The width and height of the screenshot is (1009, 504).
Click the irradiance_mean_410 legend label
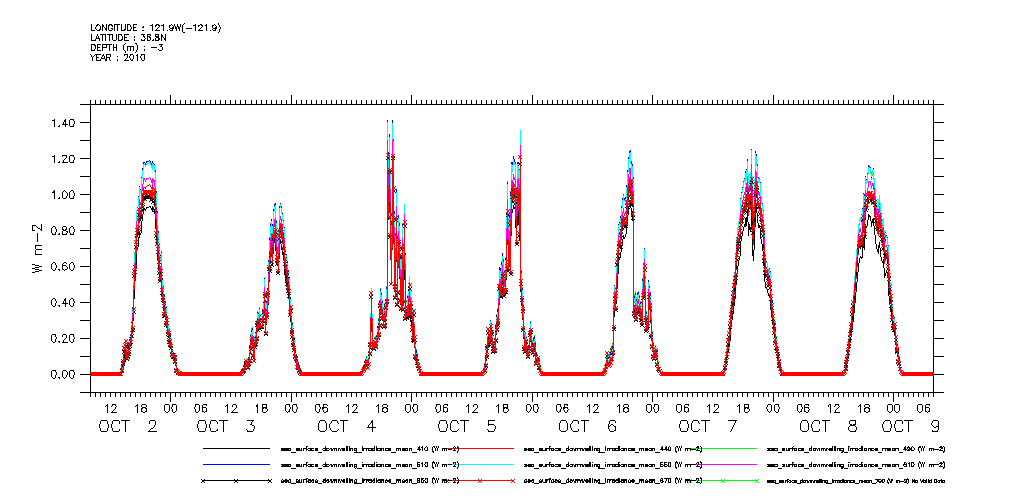coord(370,449)
